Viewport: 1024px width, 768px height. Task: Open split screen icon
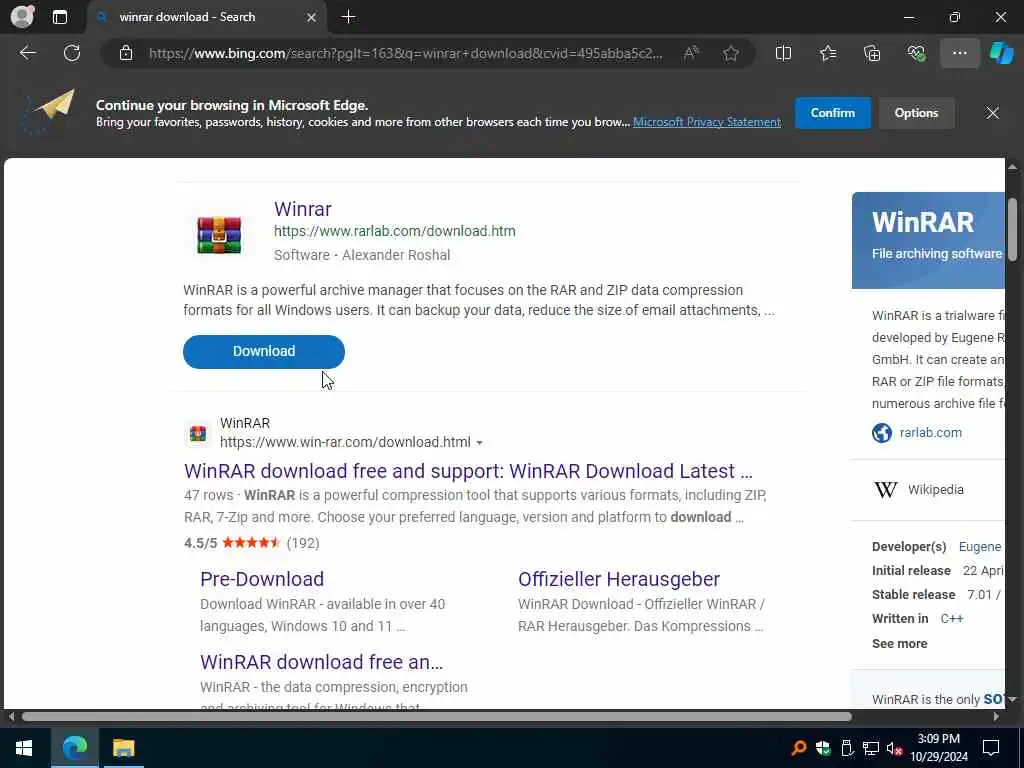pyautogui.click(x=783, y=53)
